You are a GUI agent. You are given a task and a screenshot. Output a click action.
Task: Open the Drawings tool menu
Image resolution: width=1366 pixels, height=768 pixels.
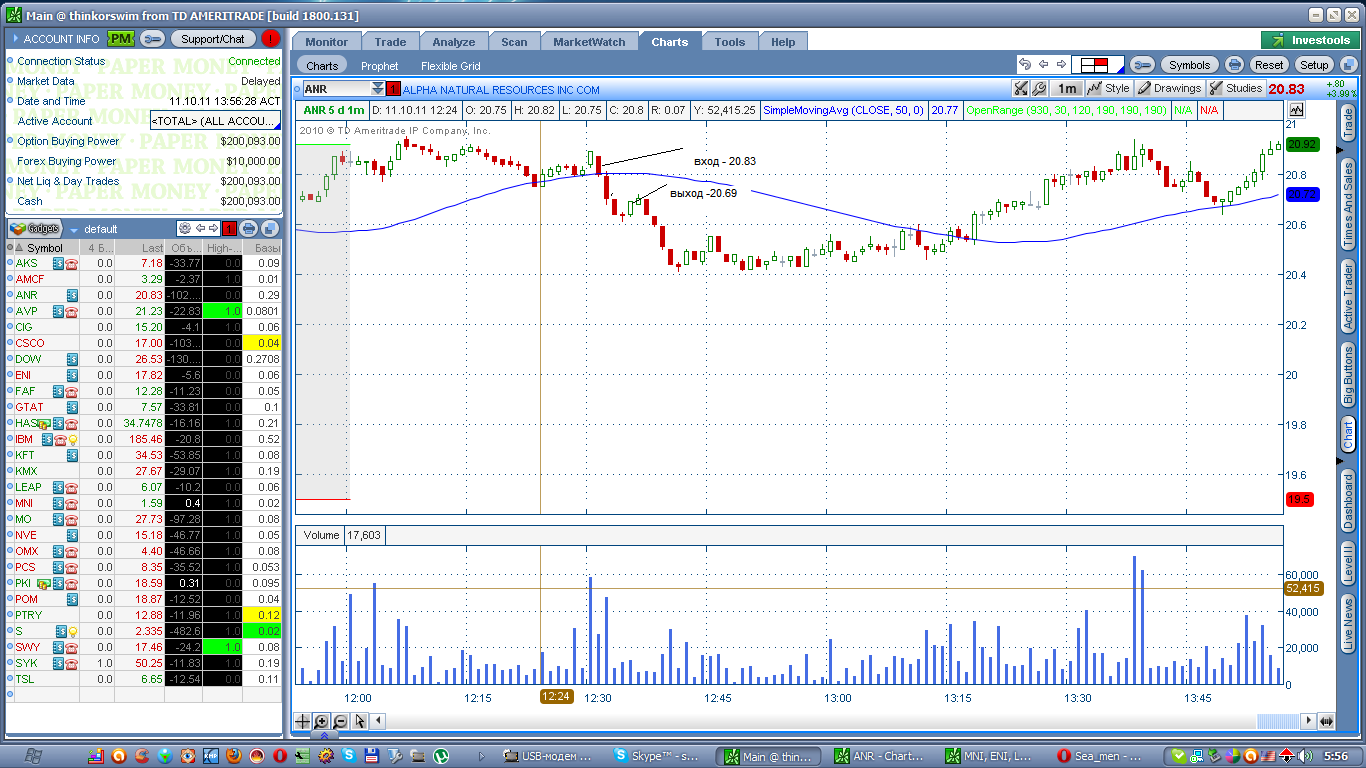click(1169, 88)
